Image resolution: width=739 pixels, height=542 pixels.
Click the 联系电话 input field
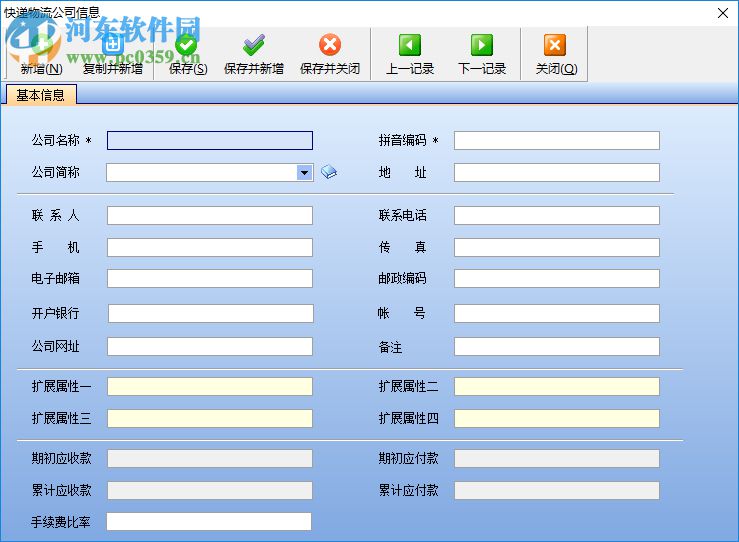pyautogui.click(x=557, y=215)
